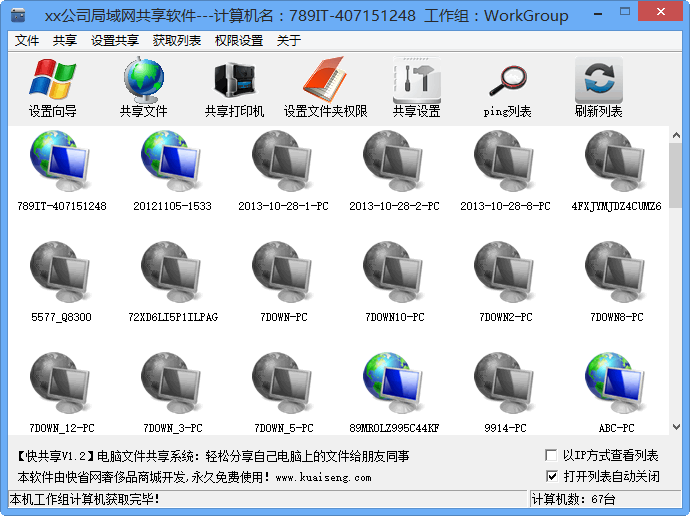Uncheck 打开列表自动关闭 checkbox
This screenshot has width=690, height=516.
(551, 476)
